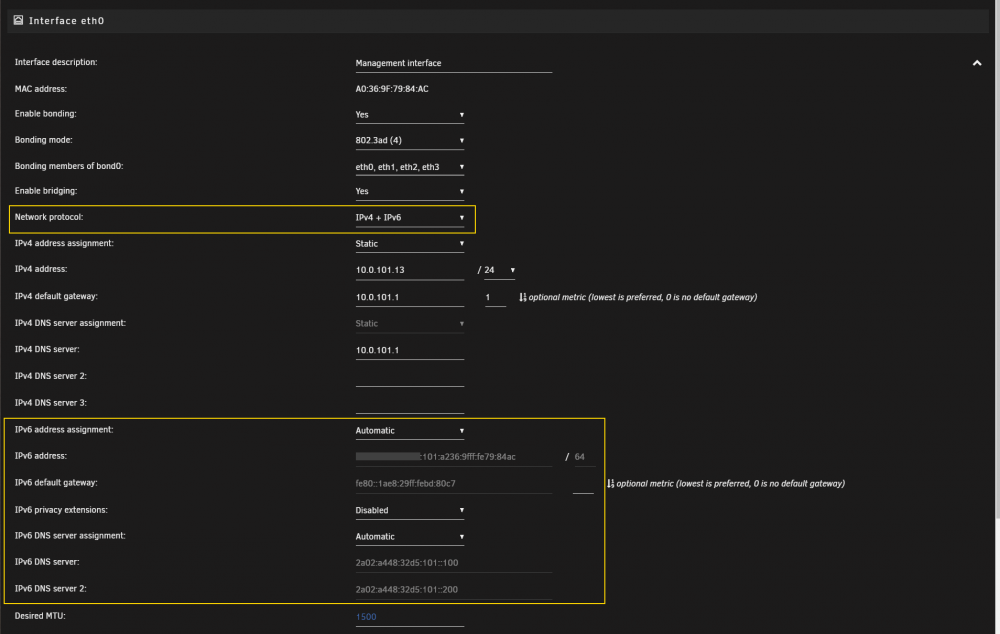Viewport: 1000px width, 634px height.
Task: Open the IPv6 privacy extensions dropdown
Action: pos(409,510)
